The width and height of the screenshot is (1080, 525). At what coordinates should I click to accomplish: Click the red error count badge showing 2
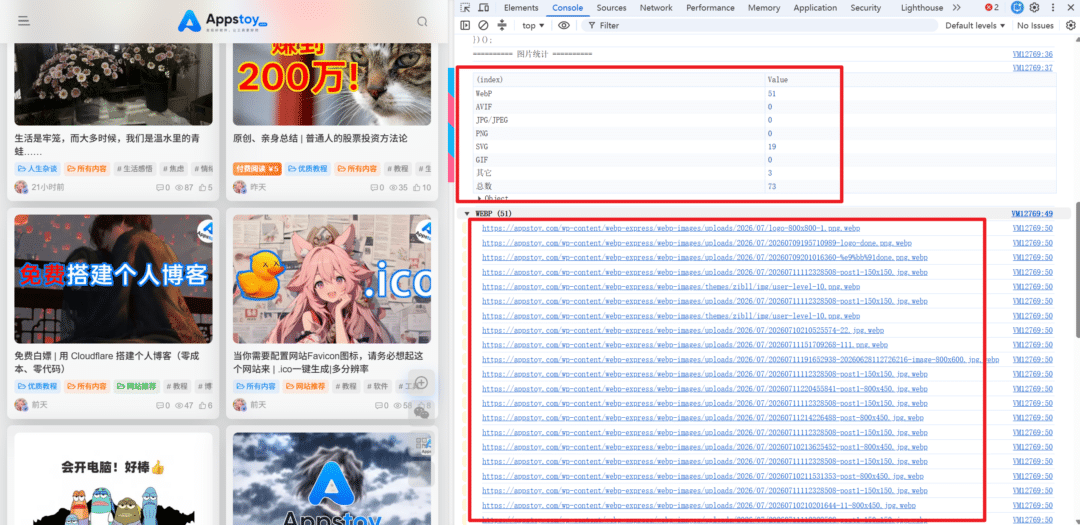pyautogui.click(x=993, y=8)
